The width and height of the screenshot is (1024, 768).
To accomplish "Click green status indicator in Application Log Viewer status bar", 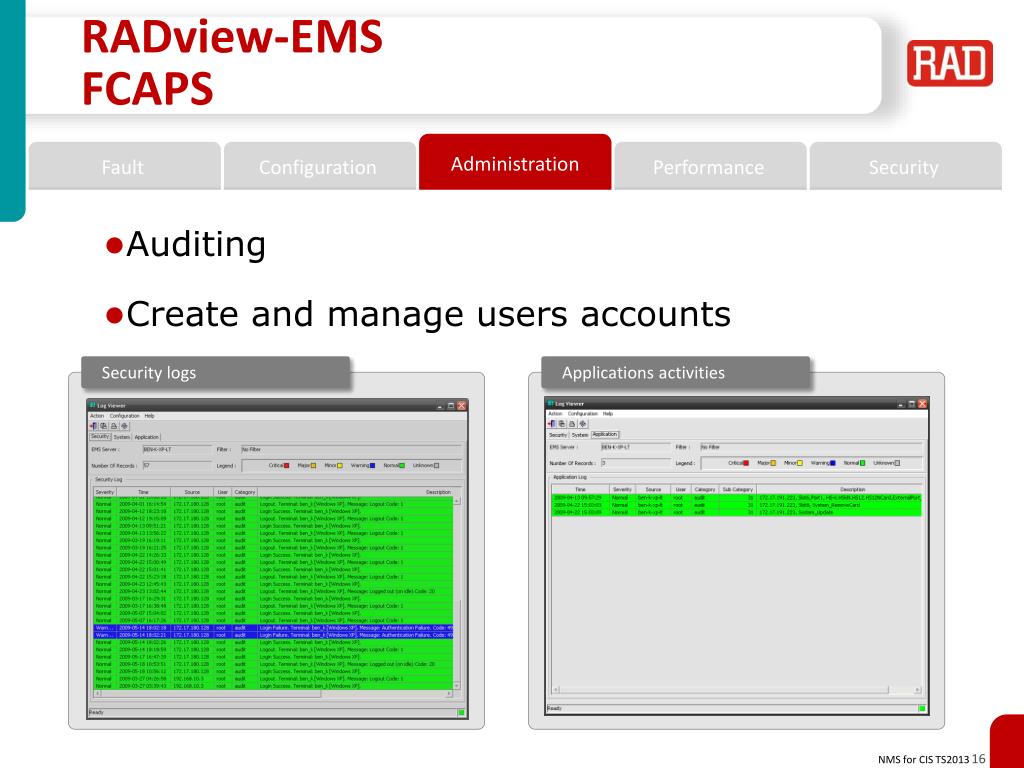I will coord(922,708).
